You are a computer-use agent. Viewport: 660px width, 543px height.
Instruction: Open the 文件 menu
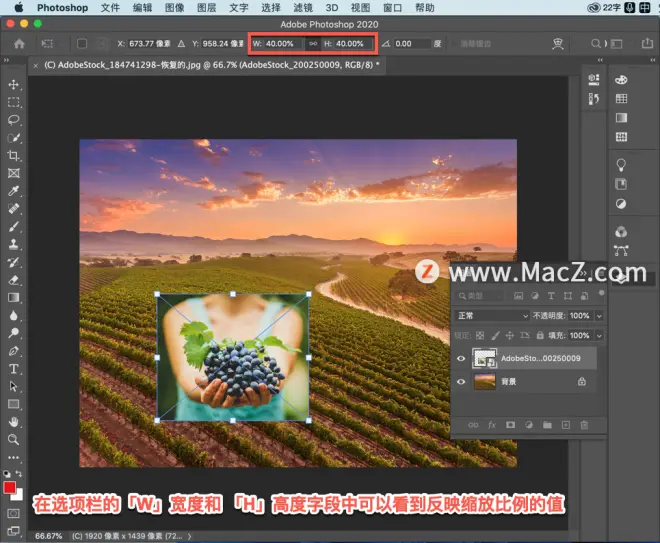tap(110, 8)
